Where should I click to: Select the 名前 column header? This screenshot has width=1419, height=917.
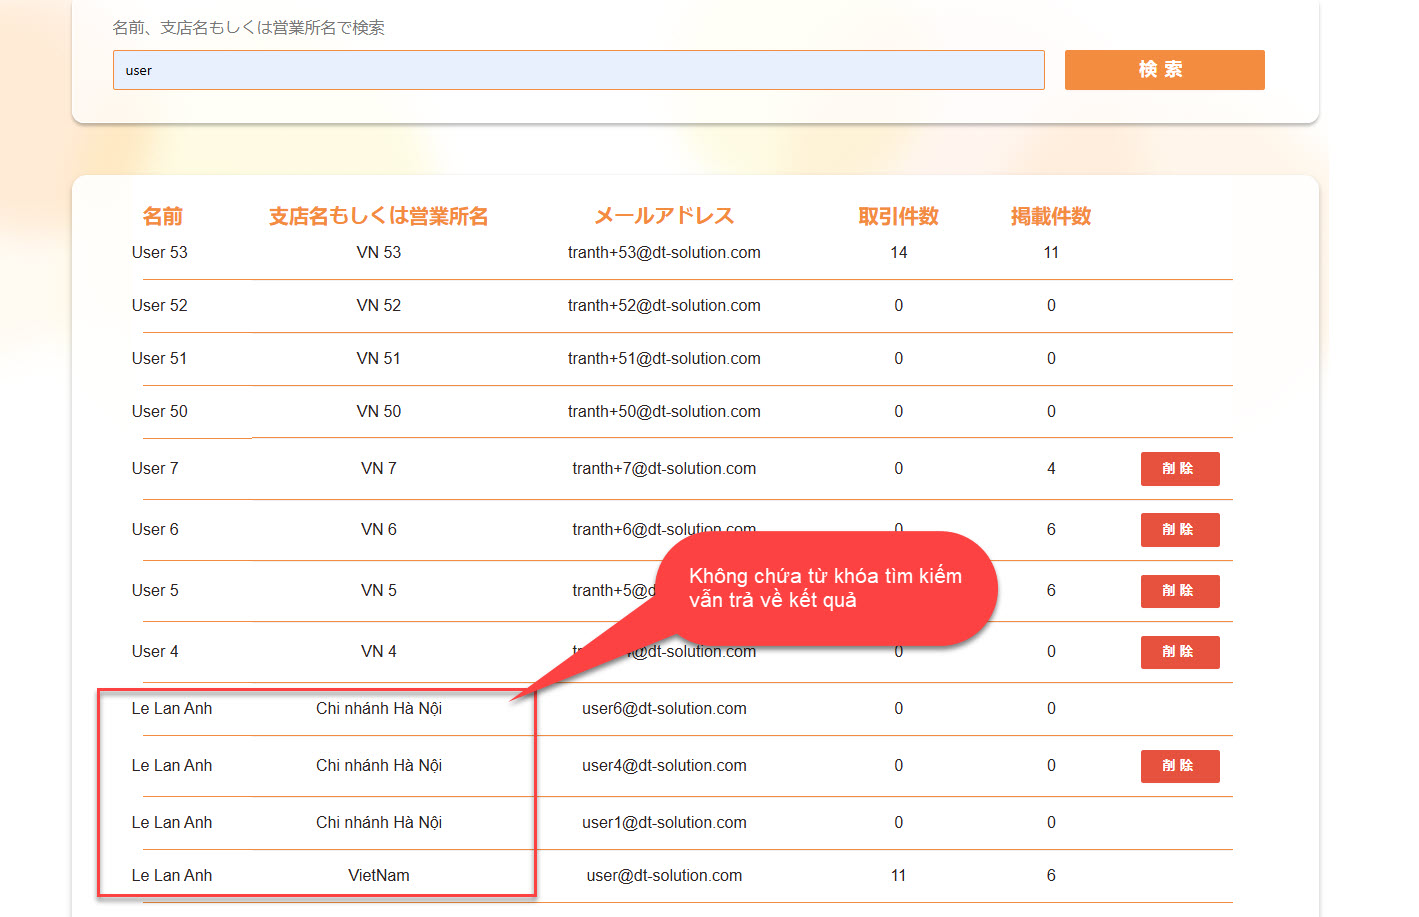(162, 216)
